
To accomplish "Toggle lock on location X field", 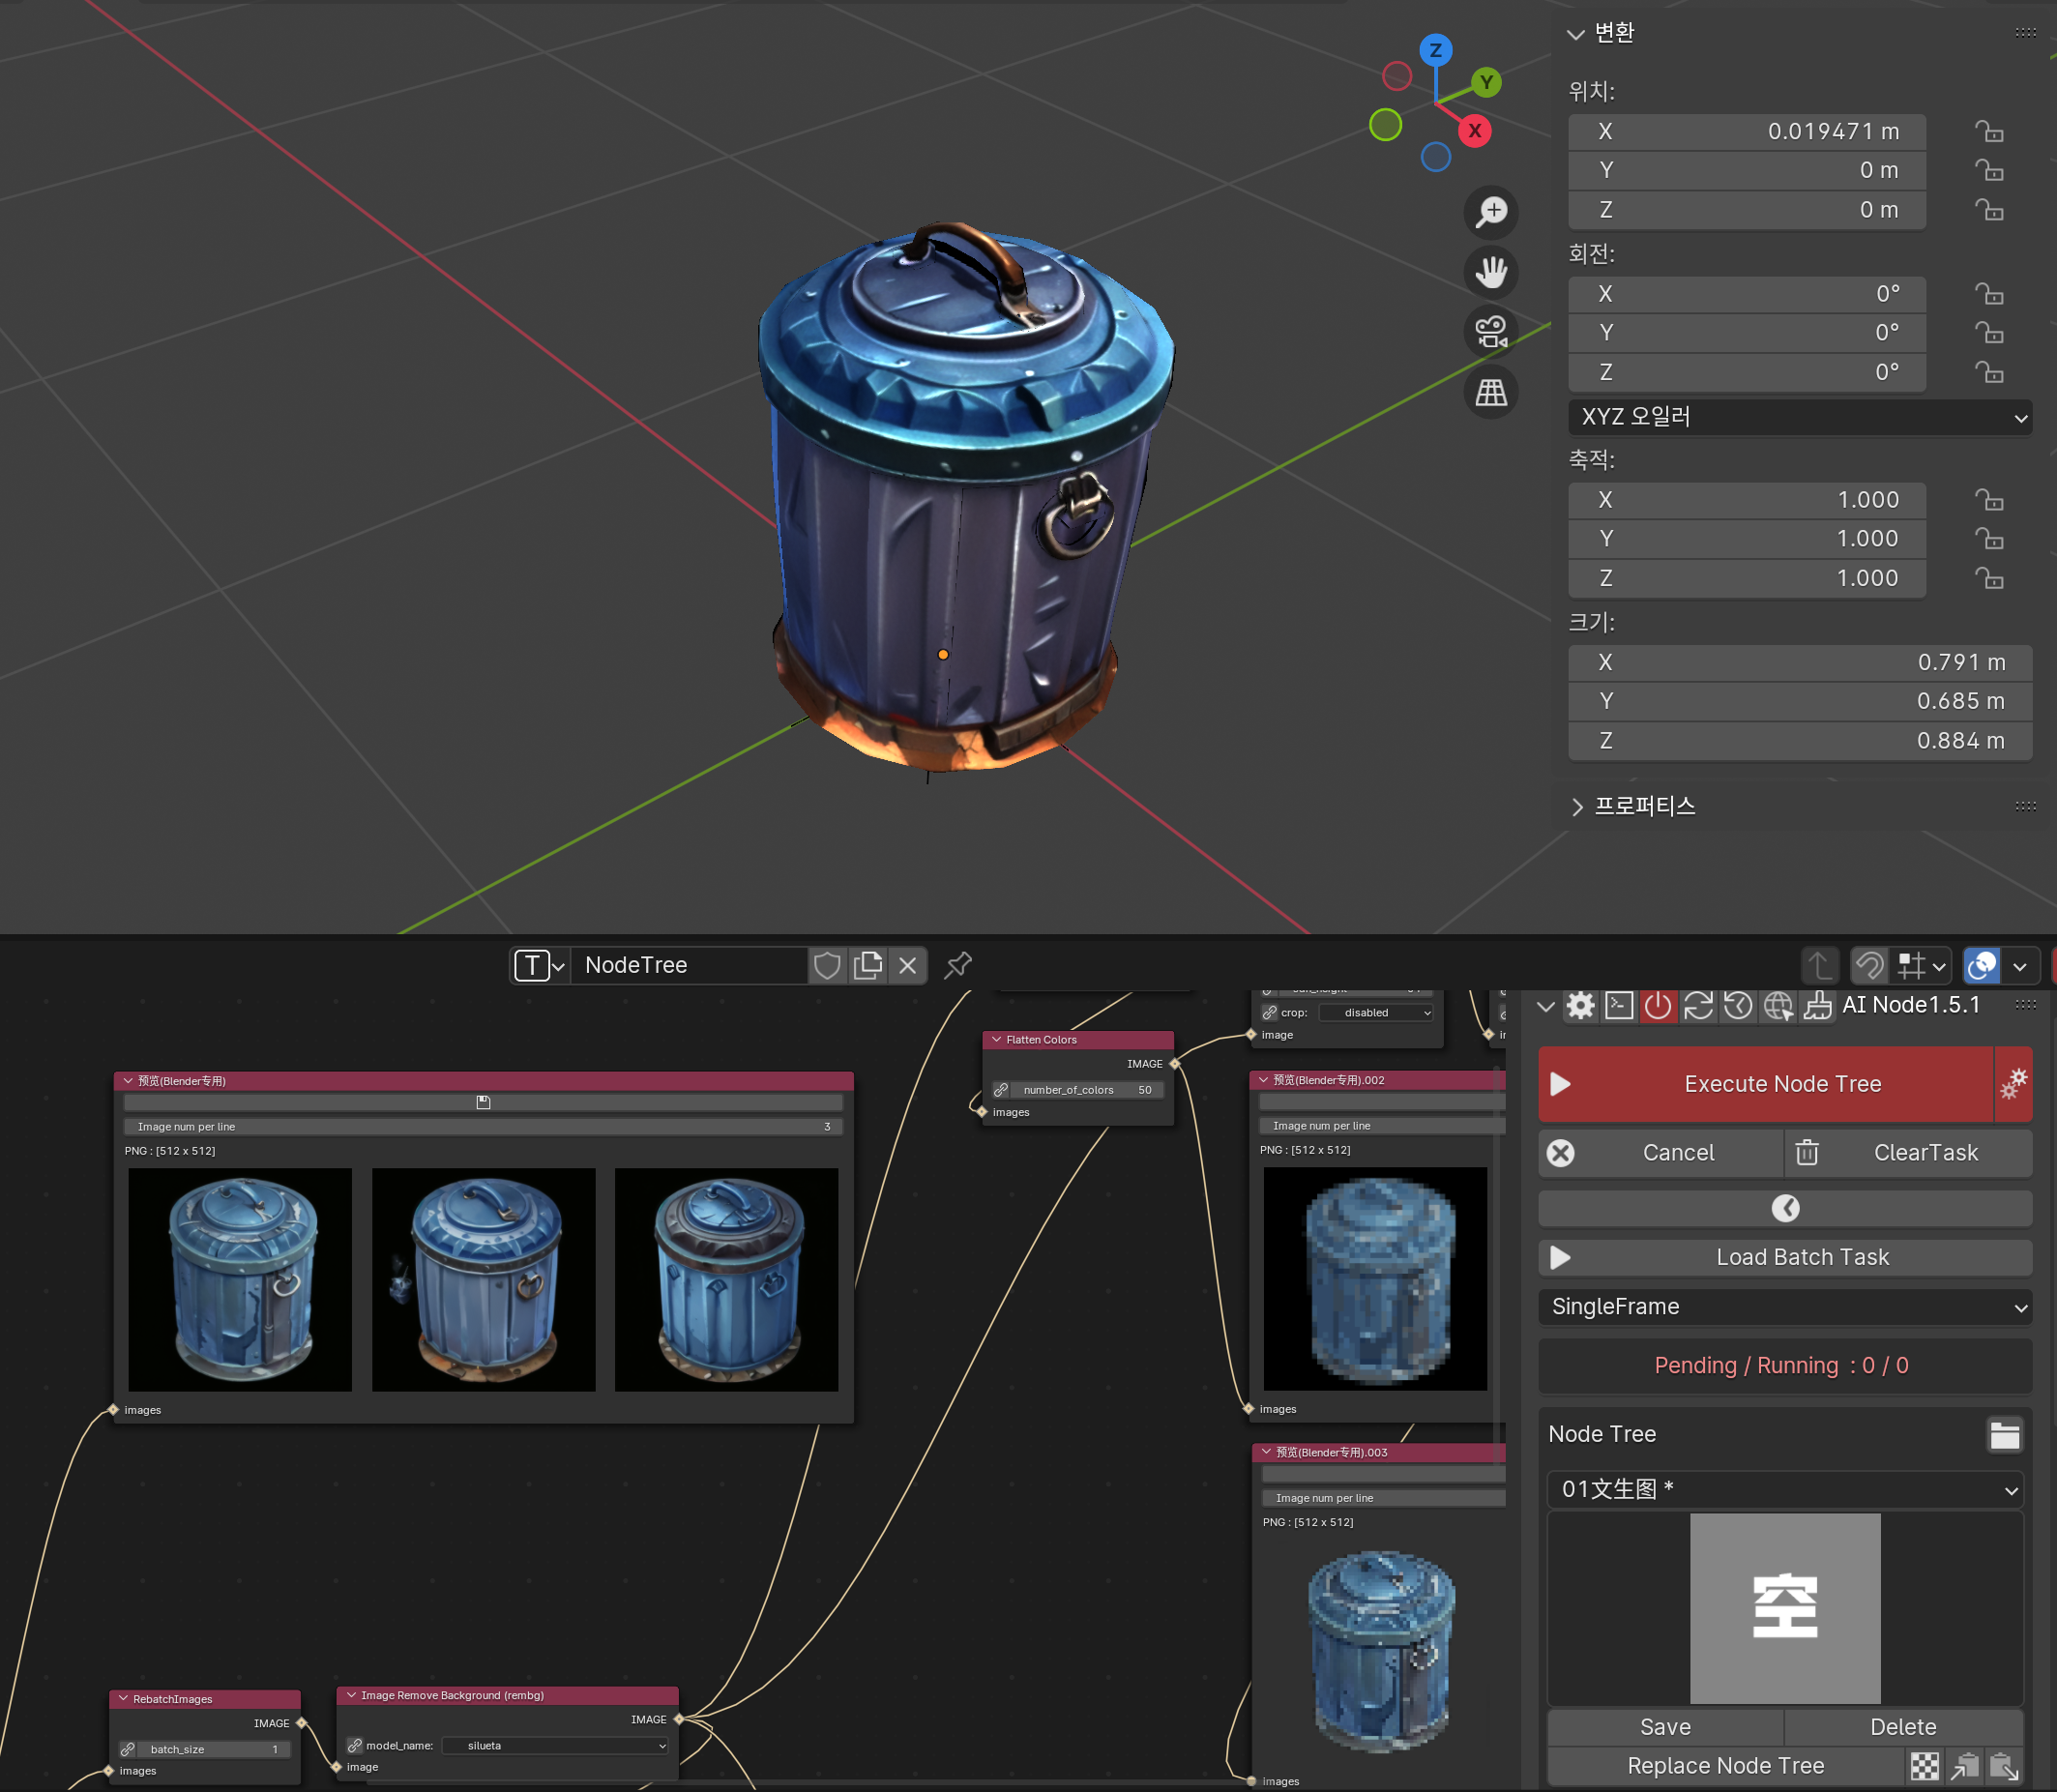I will [1988, 132].
